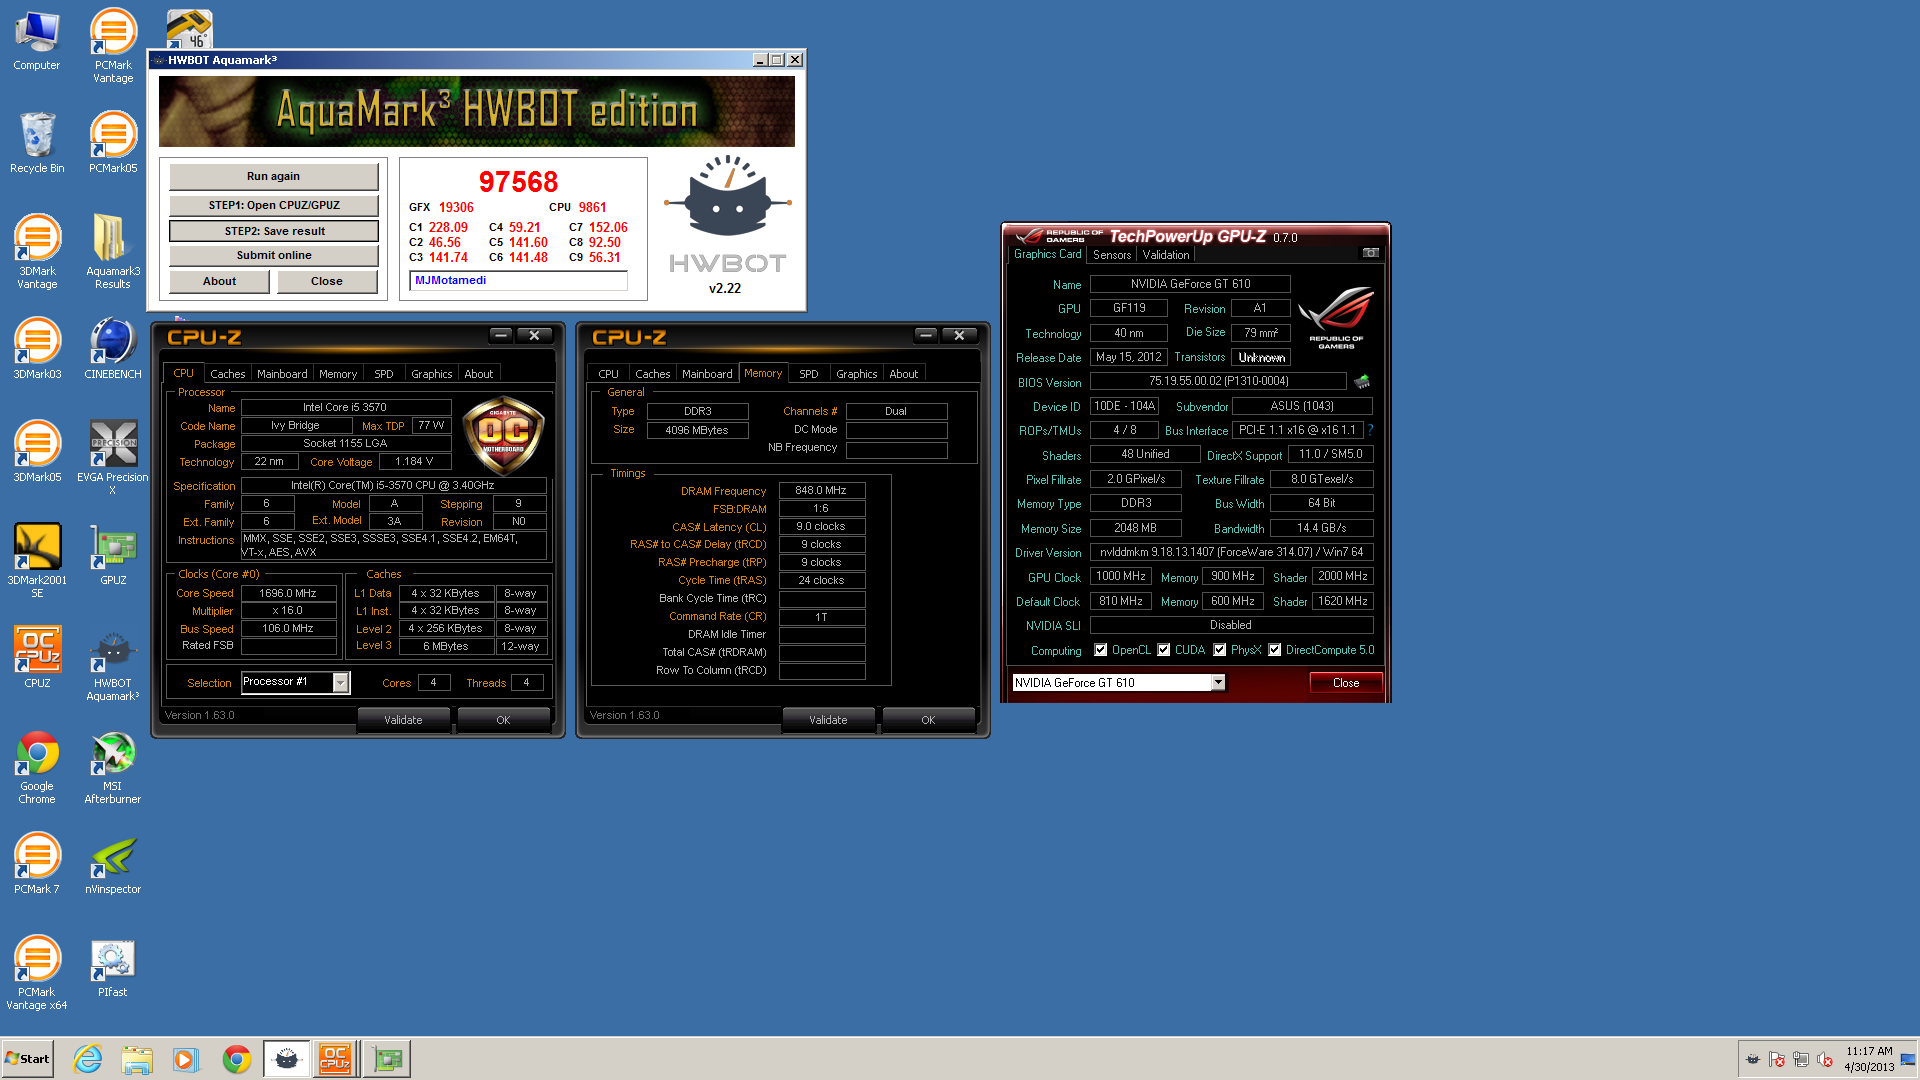Image resolution: width=1920 pixels, height=1080 pixels.
Task: Click the Close button in Aquamark window
Action: pyautogui.click(x=327, y=281)
